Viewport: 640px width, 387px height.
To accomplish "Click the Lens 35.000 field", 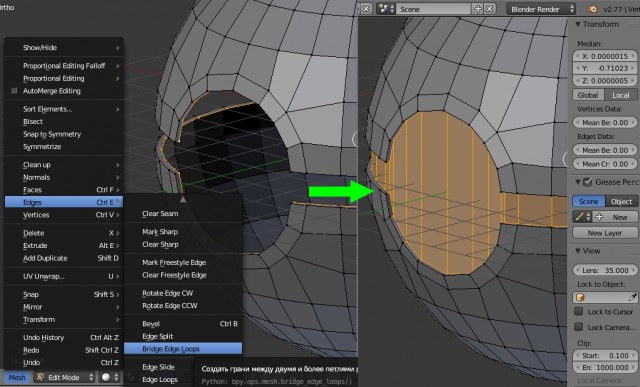I will (605, 270).
